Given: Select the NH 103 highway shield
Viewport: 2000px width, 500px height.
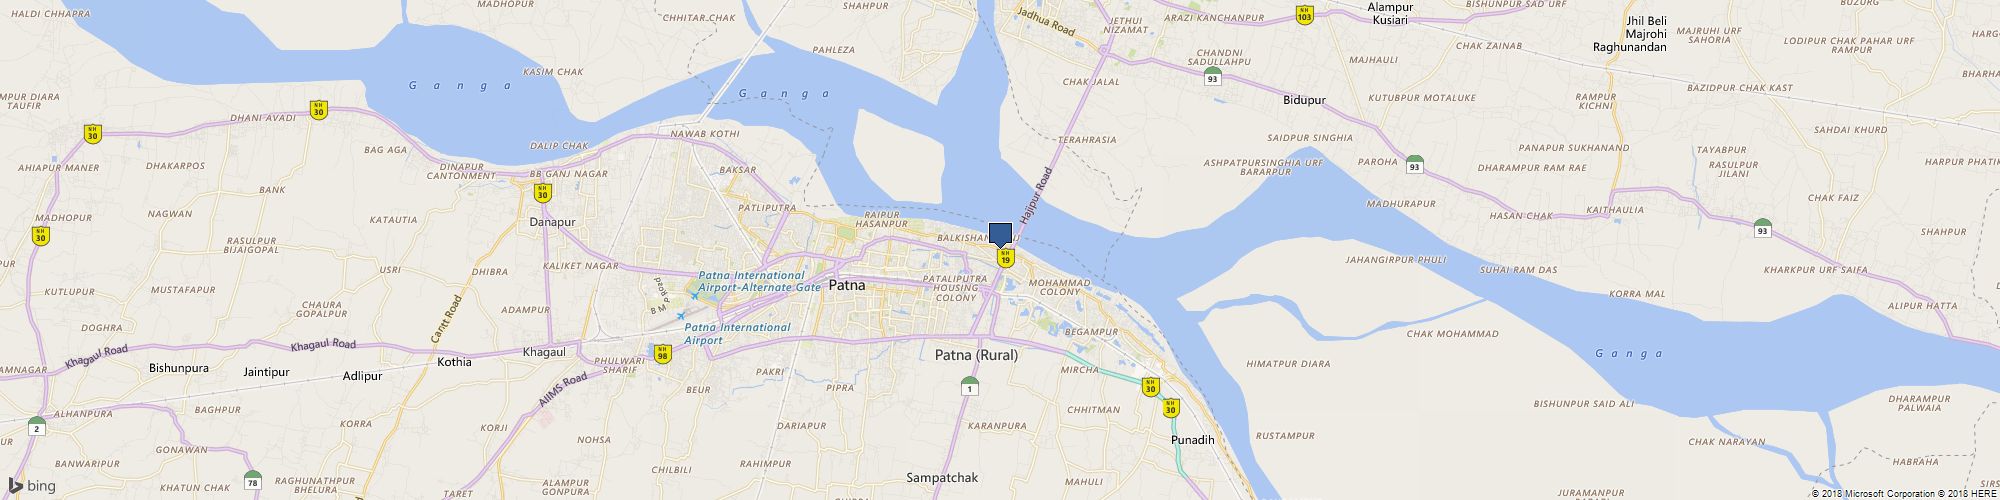Looking at the screenshot, I should click(1304, 15).
